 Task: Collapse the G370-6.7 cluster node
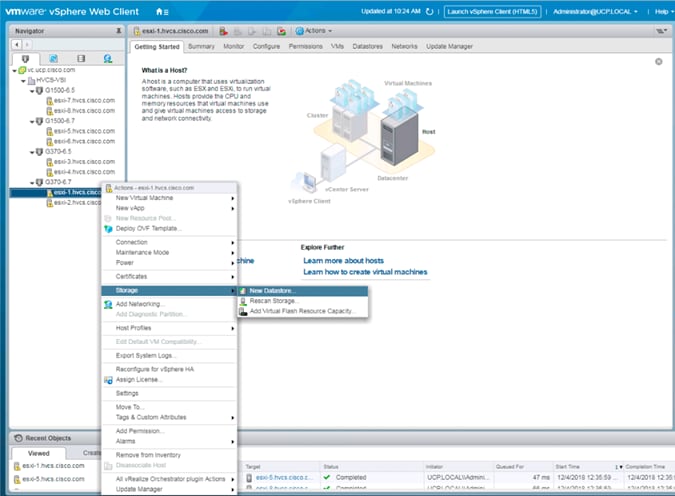click(32, 183)
